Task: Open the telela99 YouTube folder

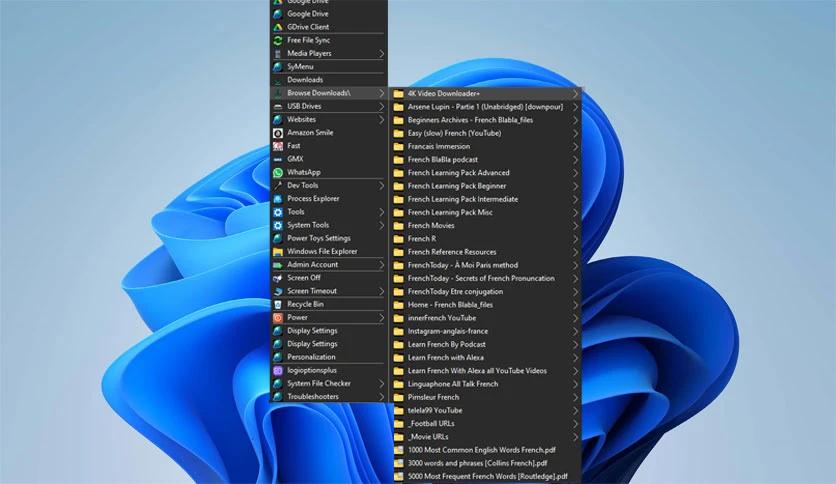Action: pos(486,411)
